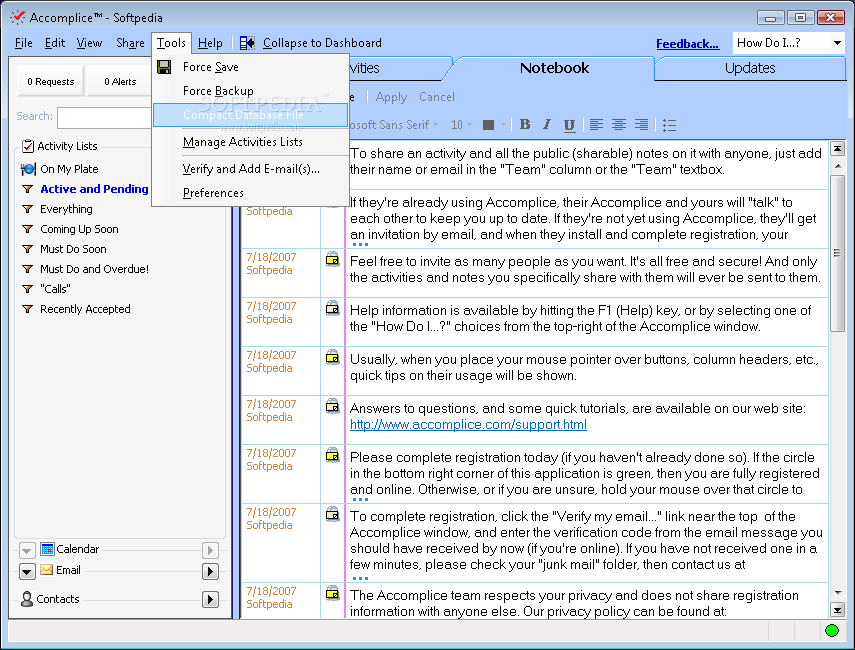Switch to the Updates tab
Viewport: 855px width, 650px height.
point(750,68)
